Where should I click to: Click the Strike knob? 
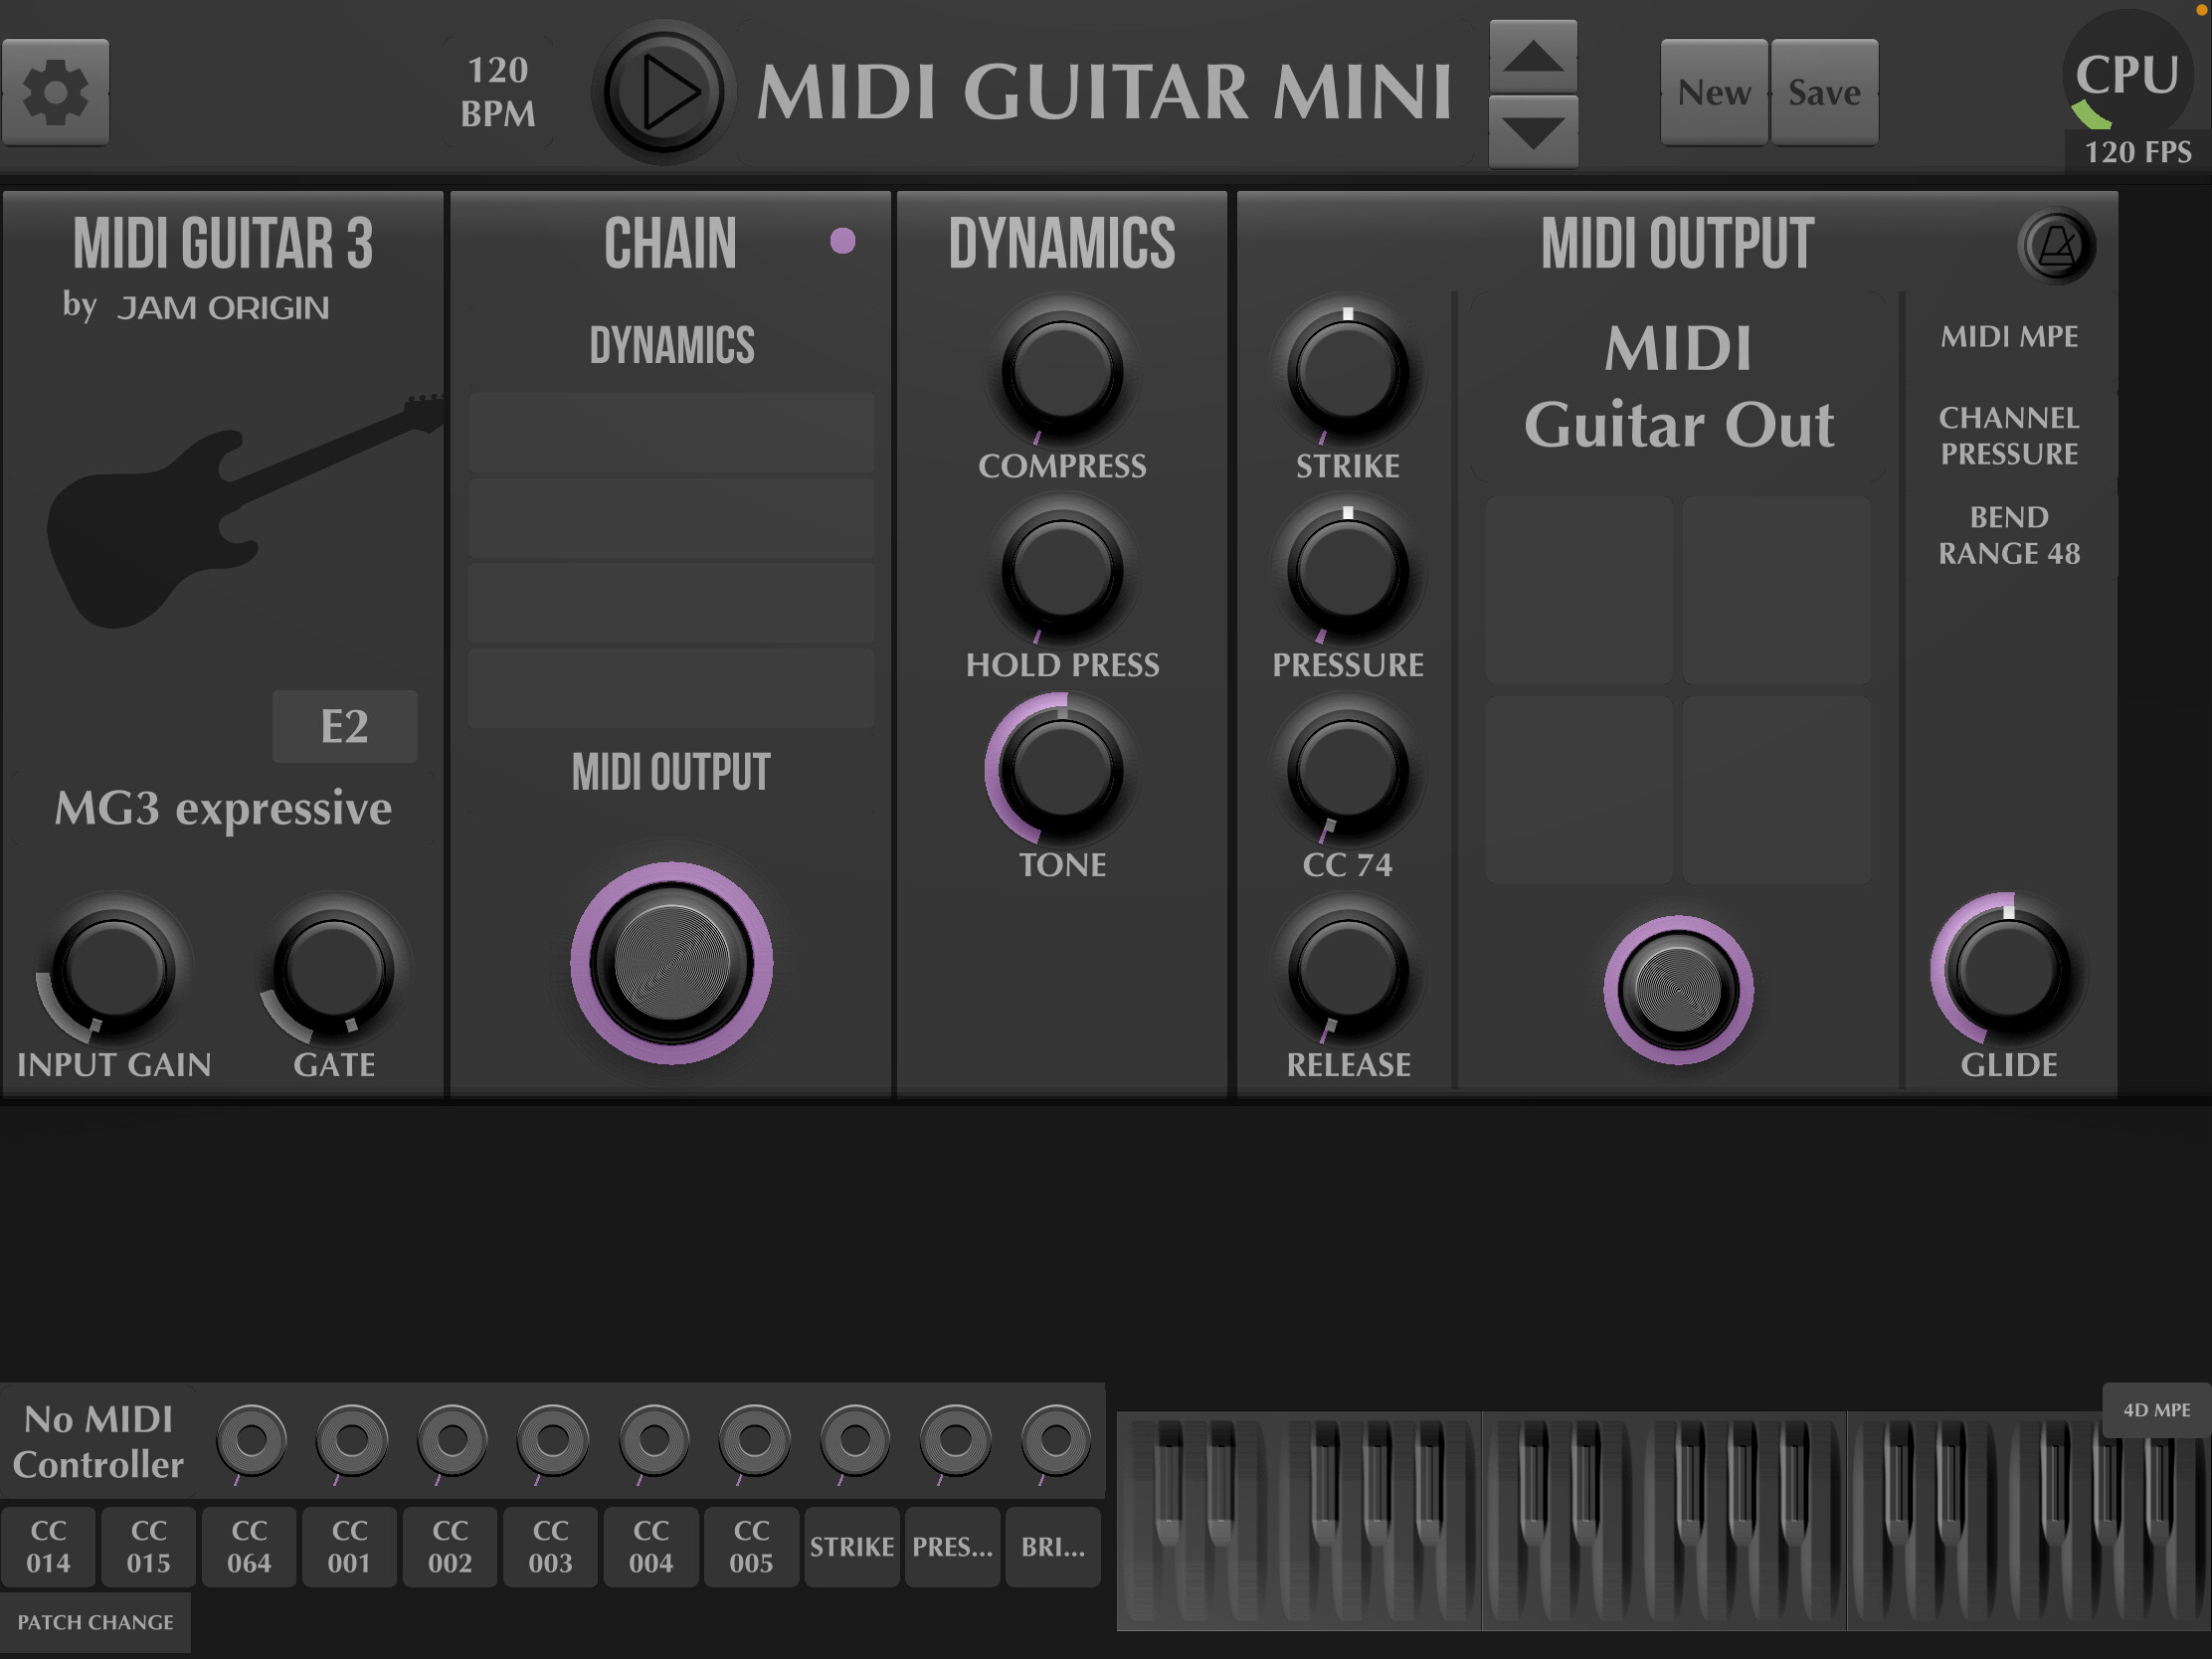[1347, 372]
